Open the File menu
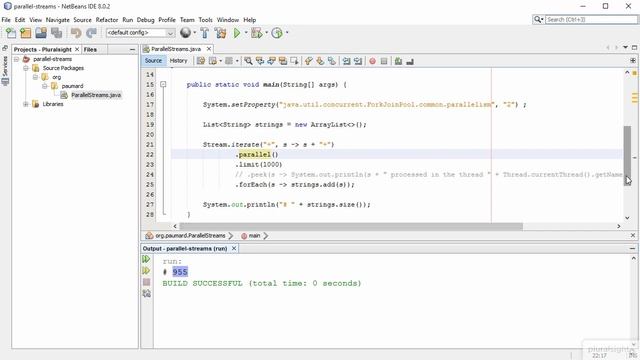 coord(6,20)
